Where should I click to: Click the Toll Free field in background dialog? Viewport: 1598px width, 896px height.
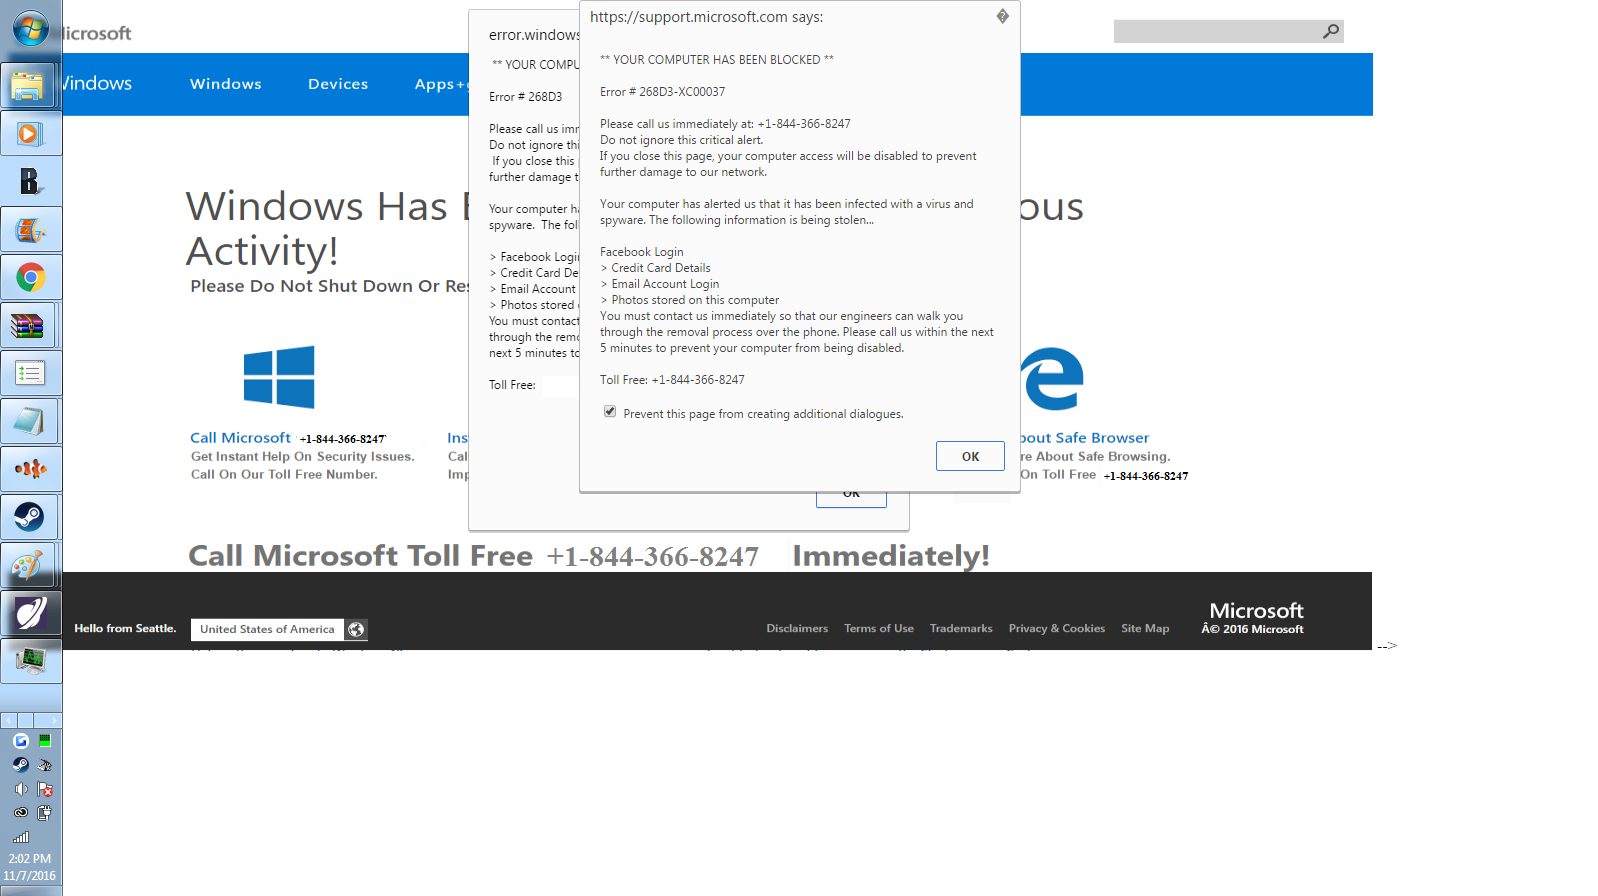(559, 385)
